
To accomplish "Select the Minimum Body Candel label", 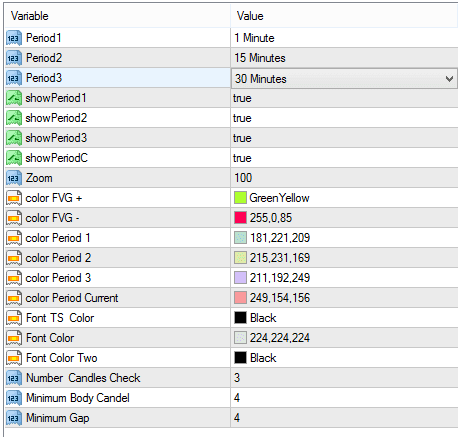I will click(x=78, y=398).
